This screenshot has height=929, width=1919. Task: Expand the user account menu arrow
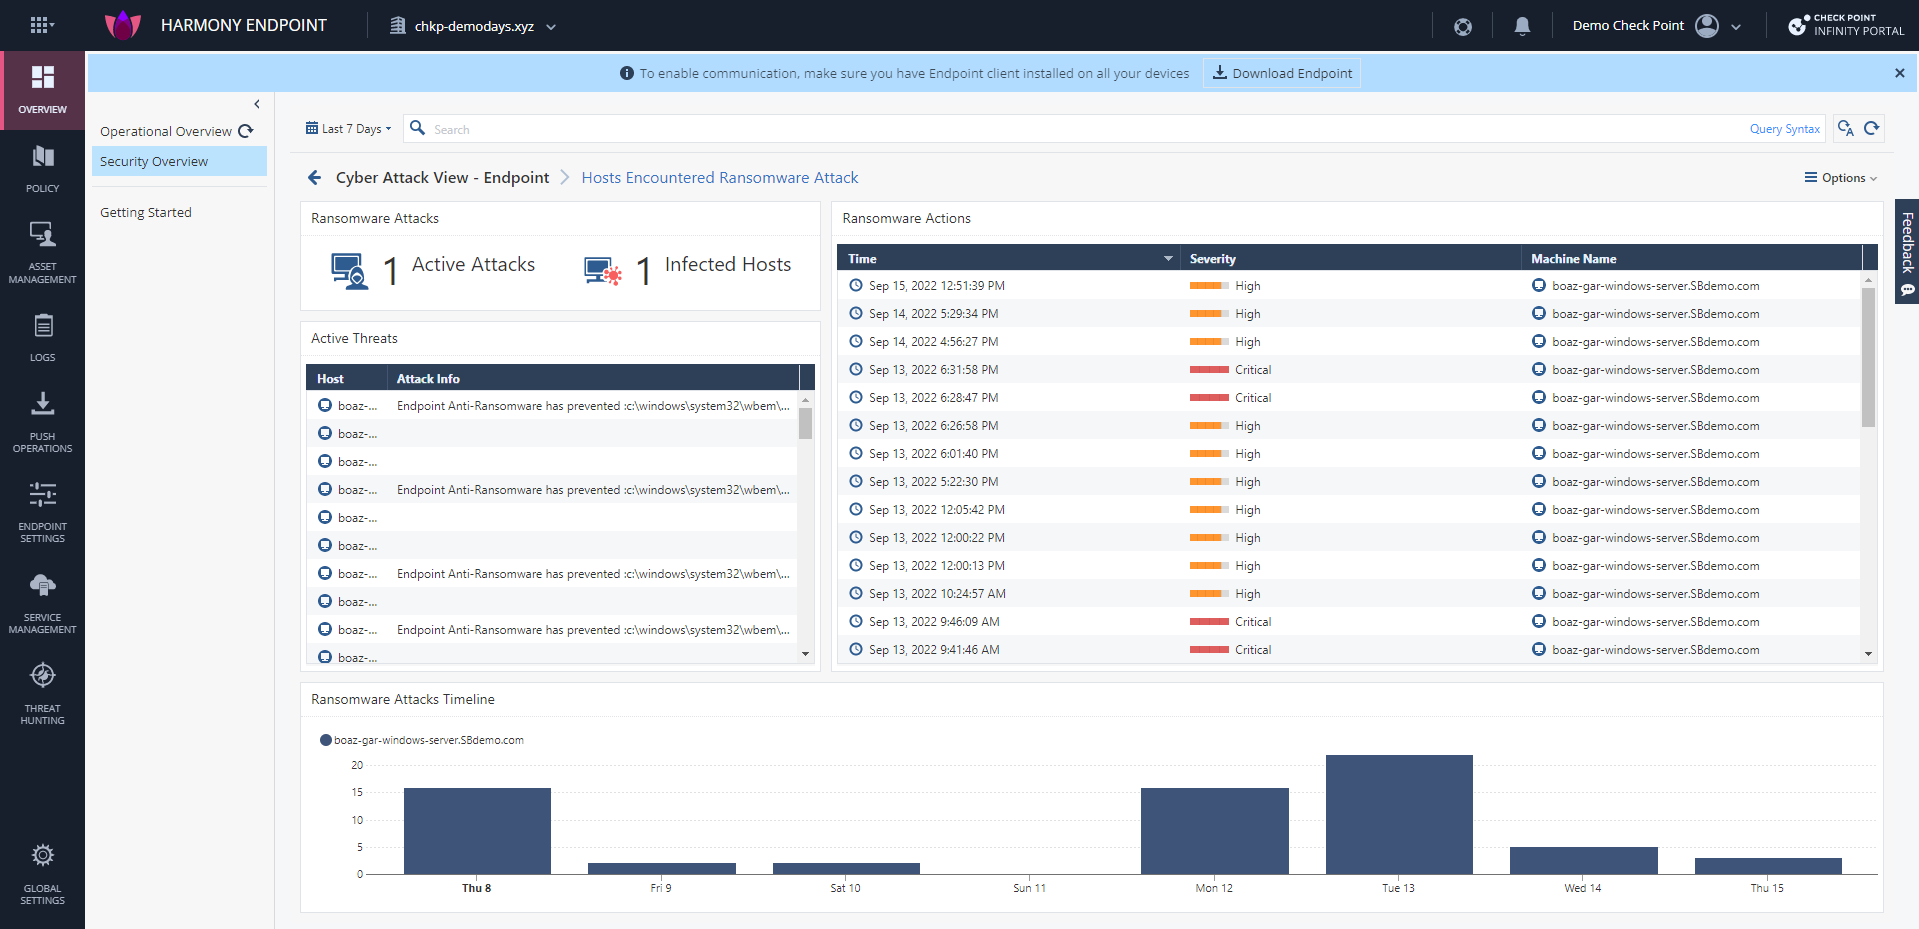(x=1736, y=27)
